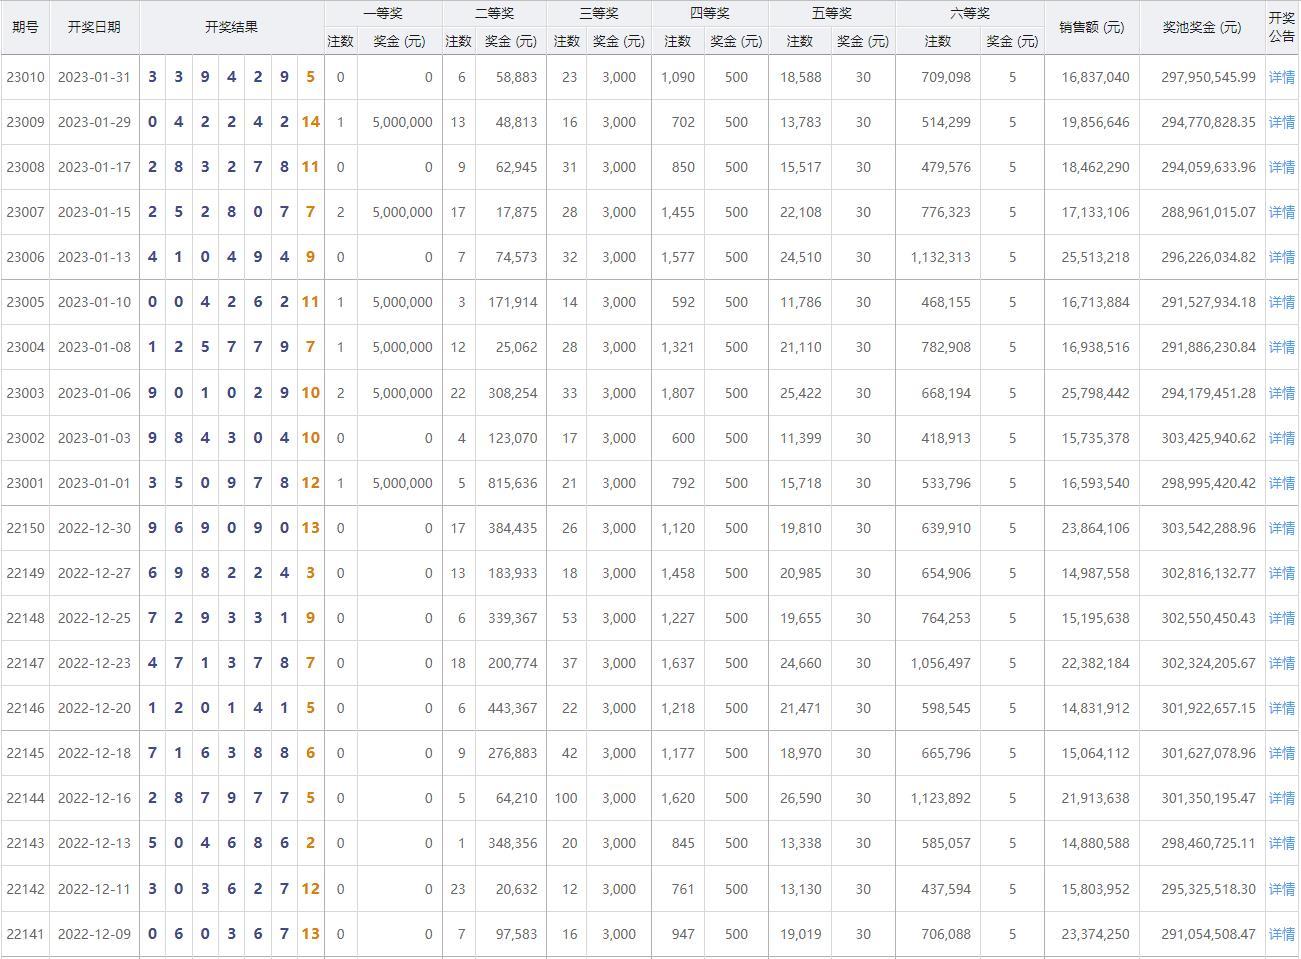Open 详情 link for draw 22148
1301x959 pixels.
pos(1281,618)
